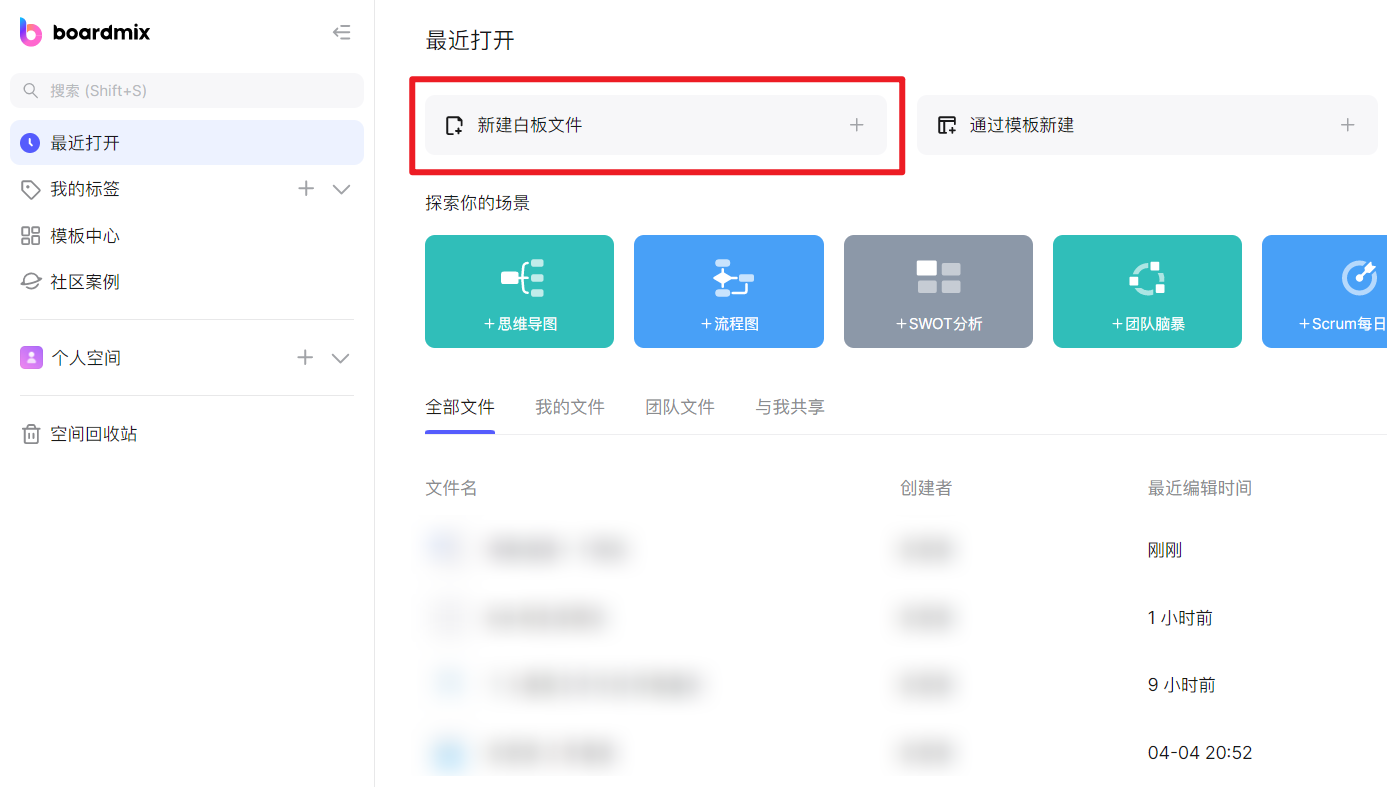Screen dimensions: 1387x787
Task: Expand the 我的标签 section
Action: tap(341, 188)
